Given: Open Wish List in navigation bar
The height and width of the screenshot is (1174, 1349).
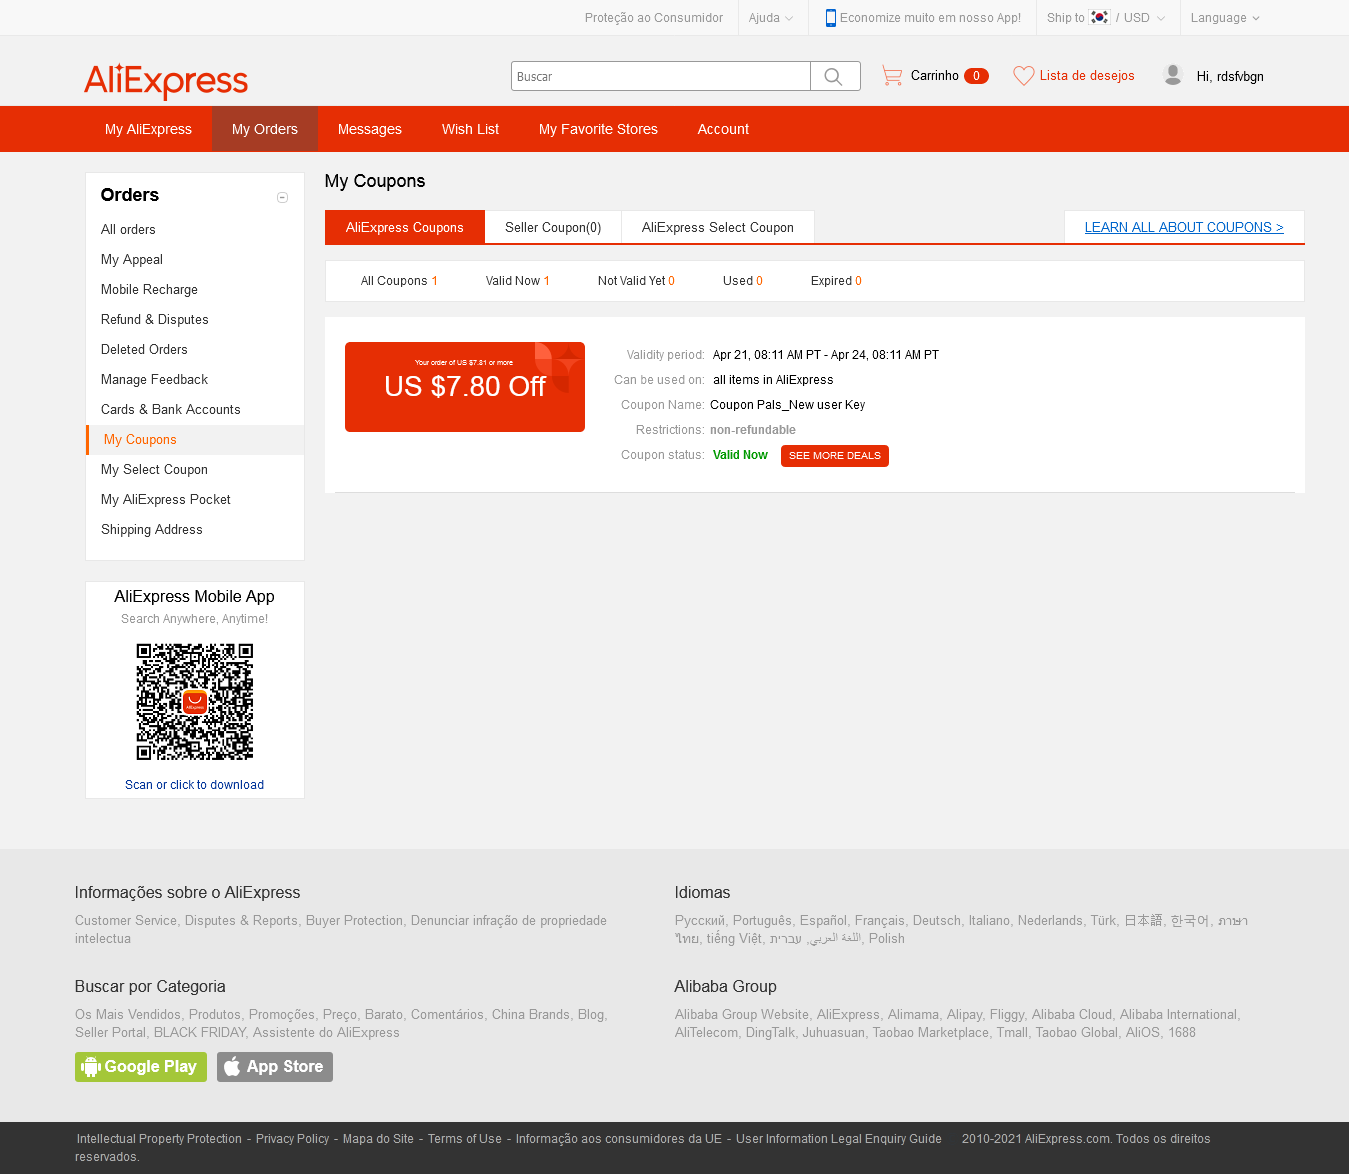Looking at the screenshot, I should tap(470, 129).
